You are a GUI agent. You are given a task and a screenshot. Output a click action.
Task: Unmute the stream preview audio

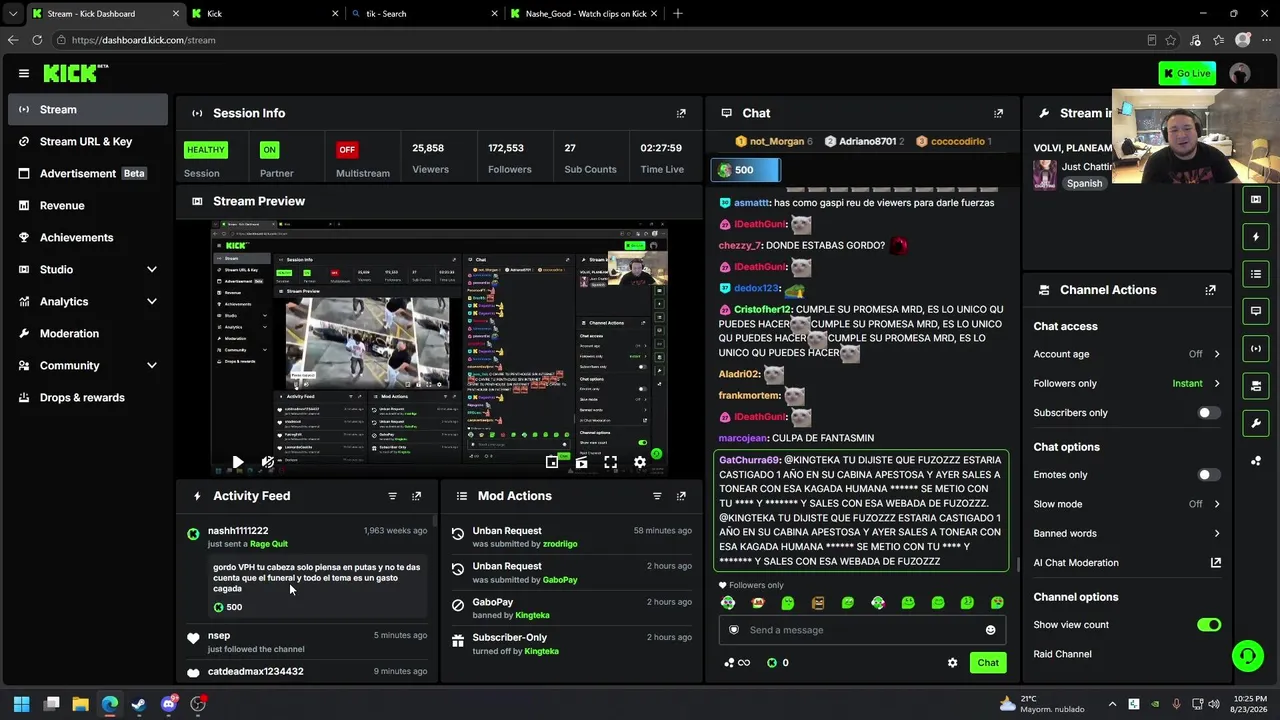267,462
